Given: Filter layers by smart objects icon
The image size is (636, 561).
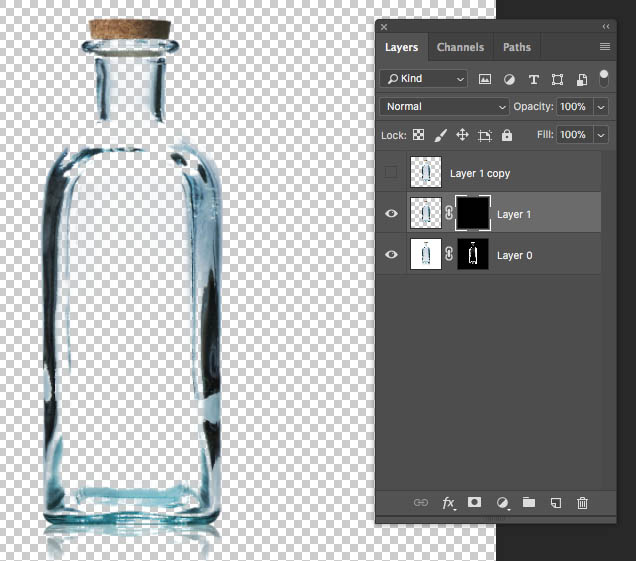Looking at the screenshot, I should 582,80.
